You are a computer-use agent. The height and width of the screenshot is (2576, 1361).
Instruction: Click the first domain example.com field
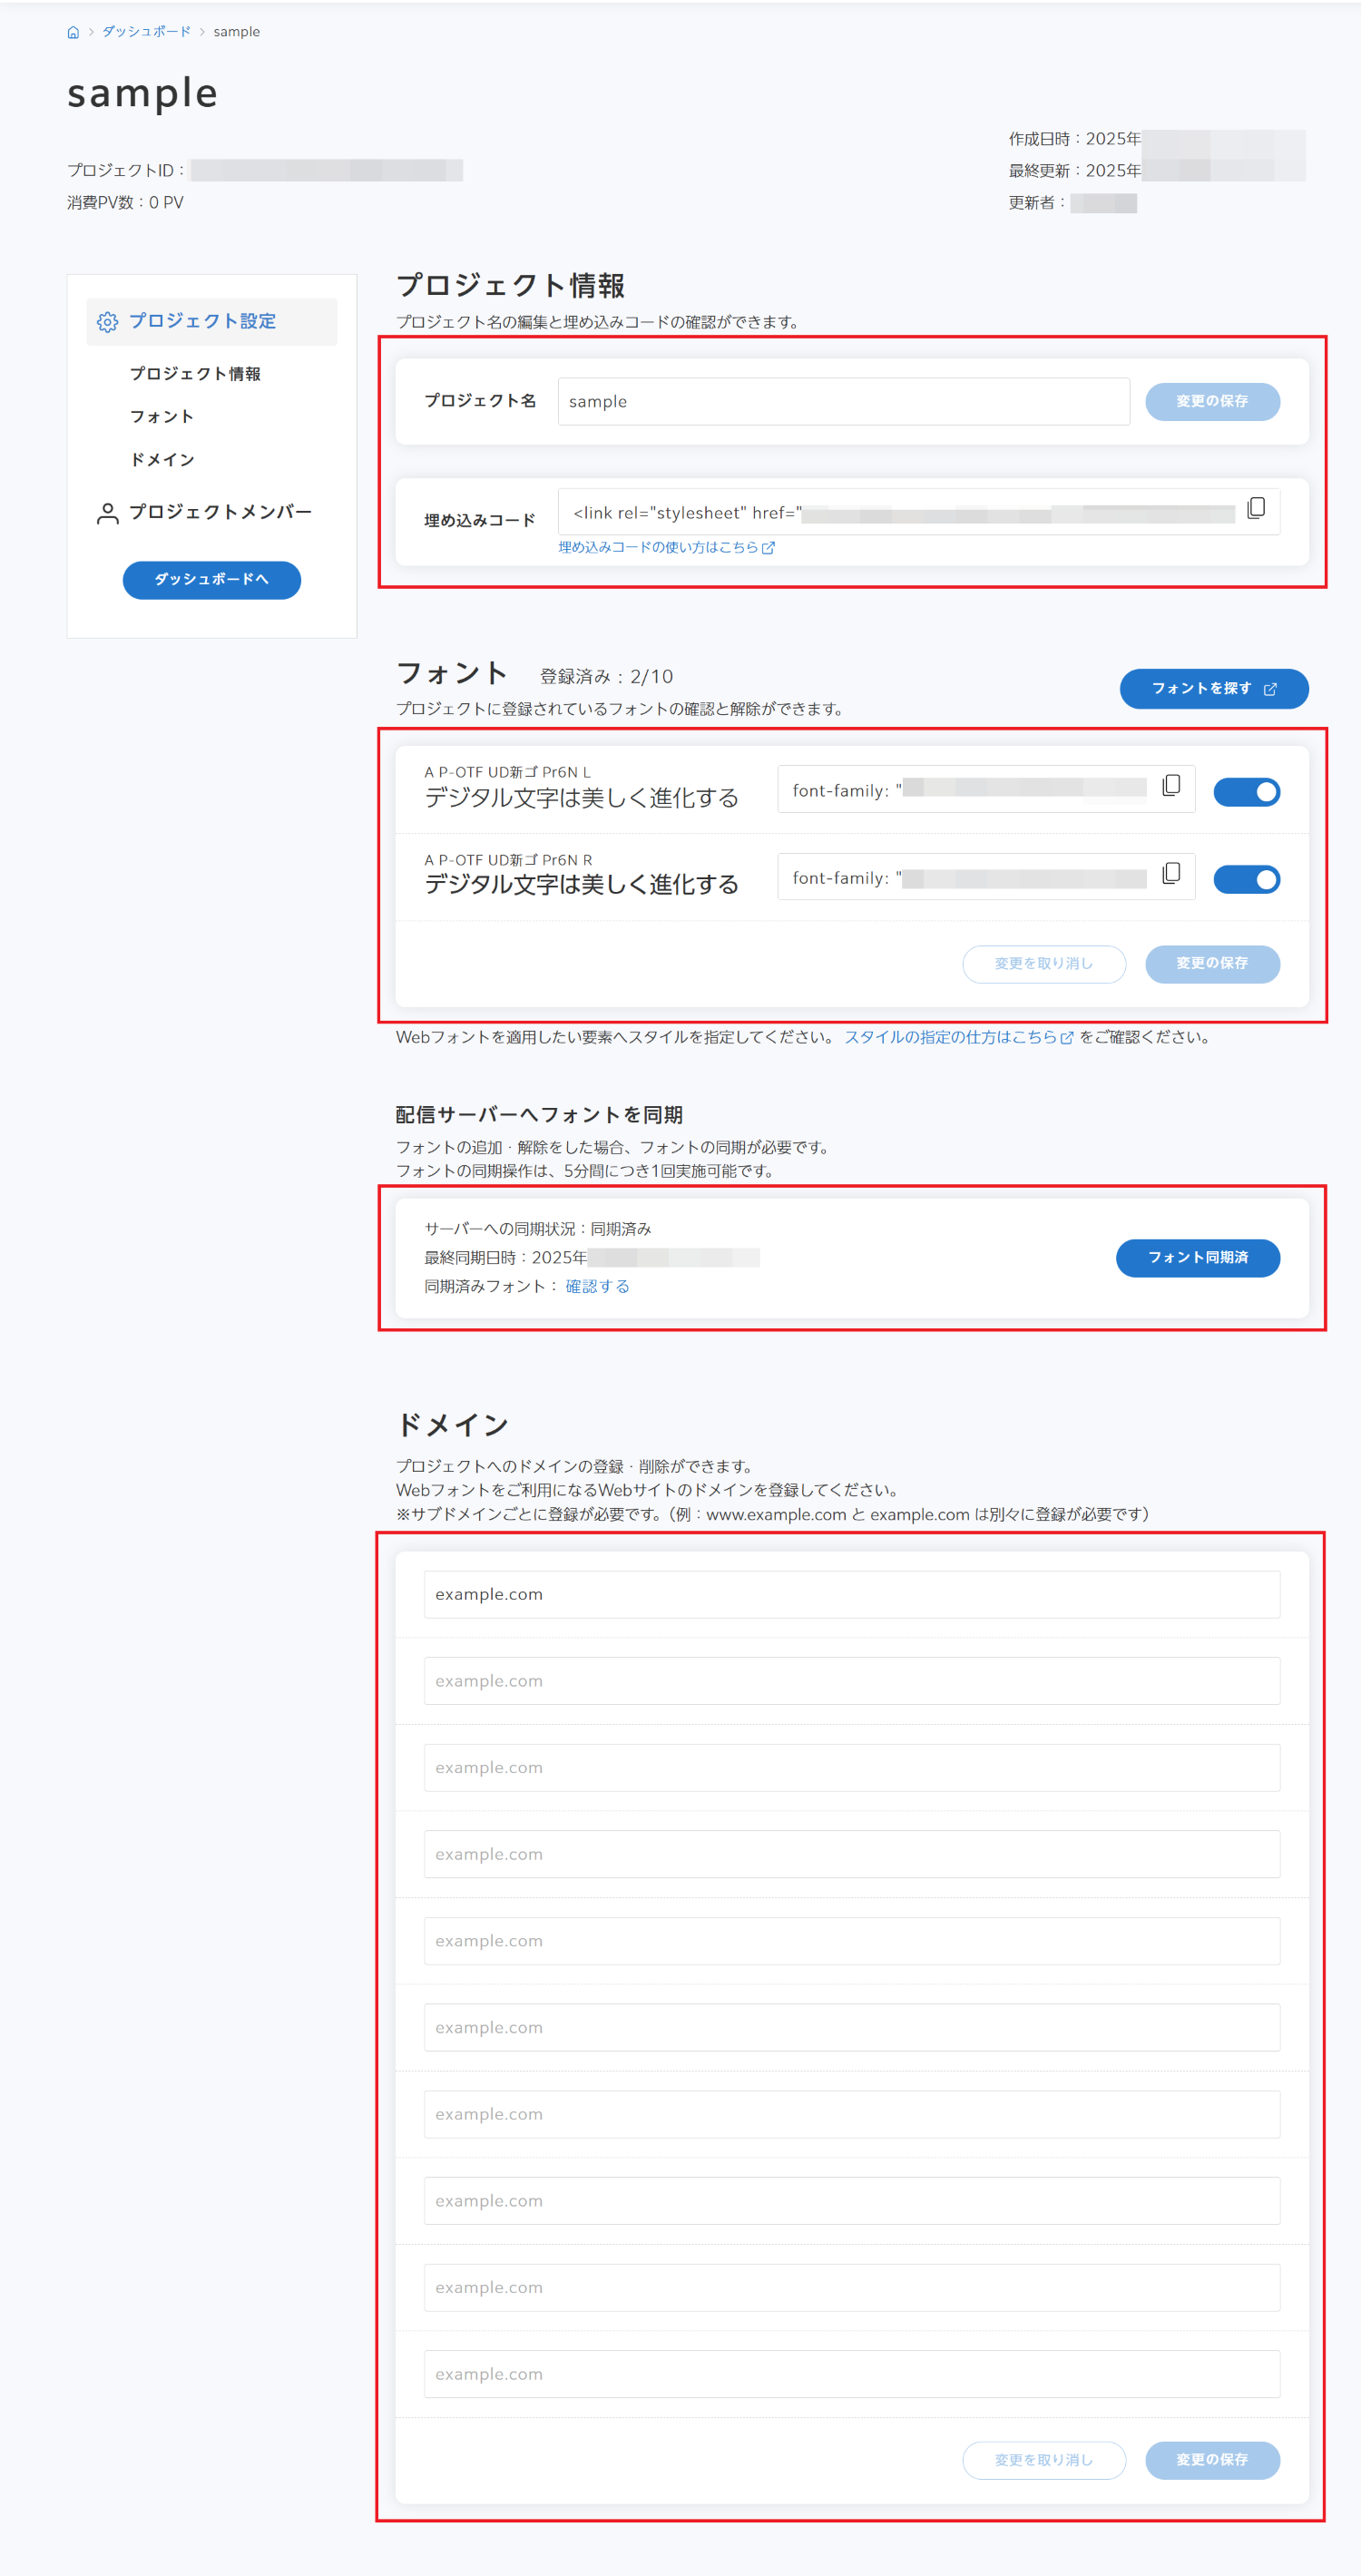852,1595
